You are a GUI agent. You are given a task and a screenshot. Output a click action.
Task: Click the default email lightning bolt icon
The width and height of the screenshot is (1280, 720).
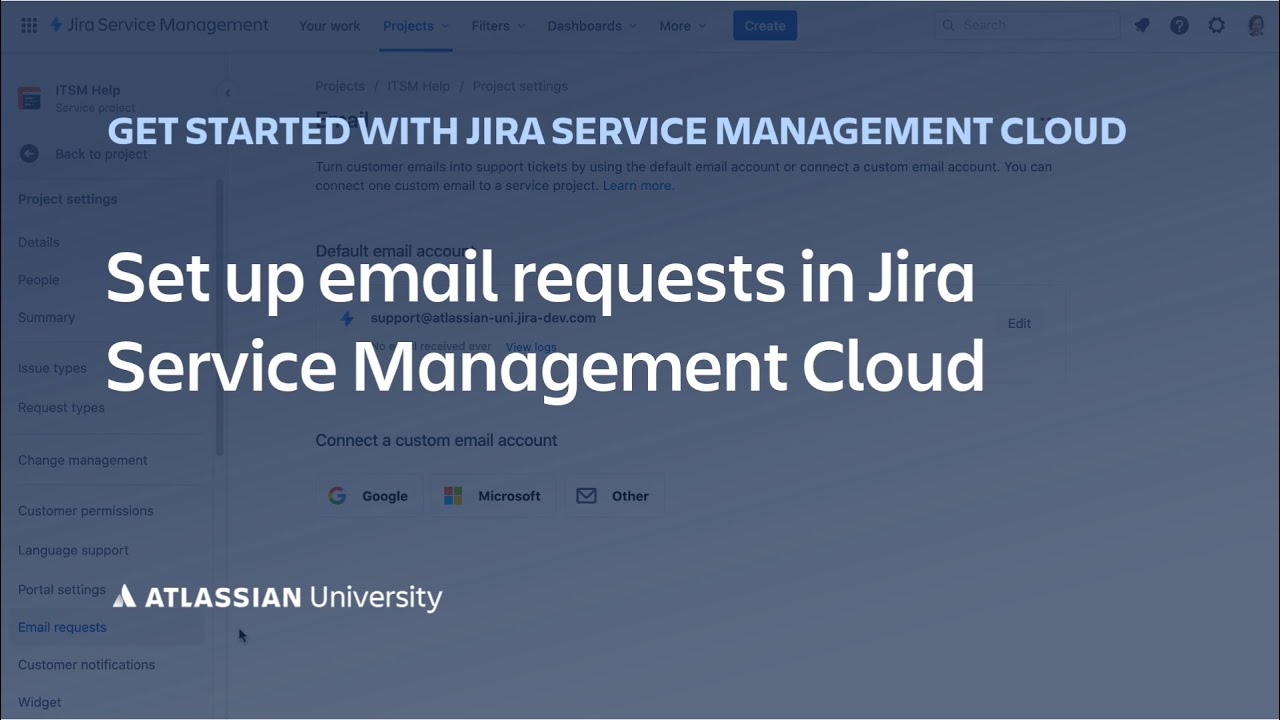coord(347,319)
